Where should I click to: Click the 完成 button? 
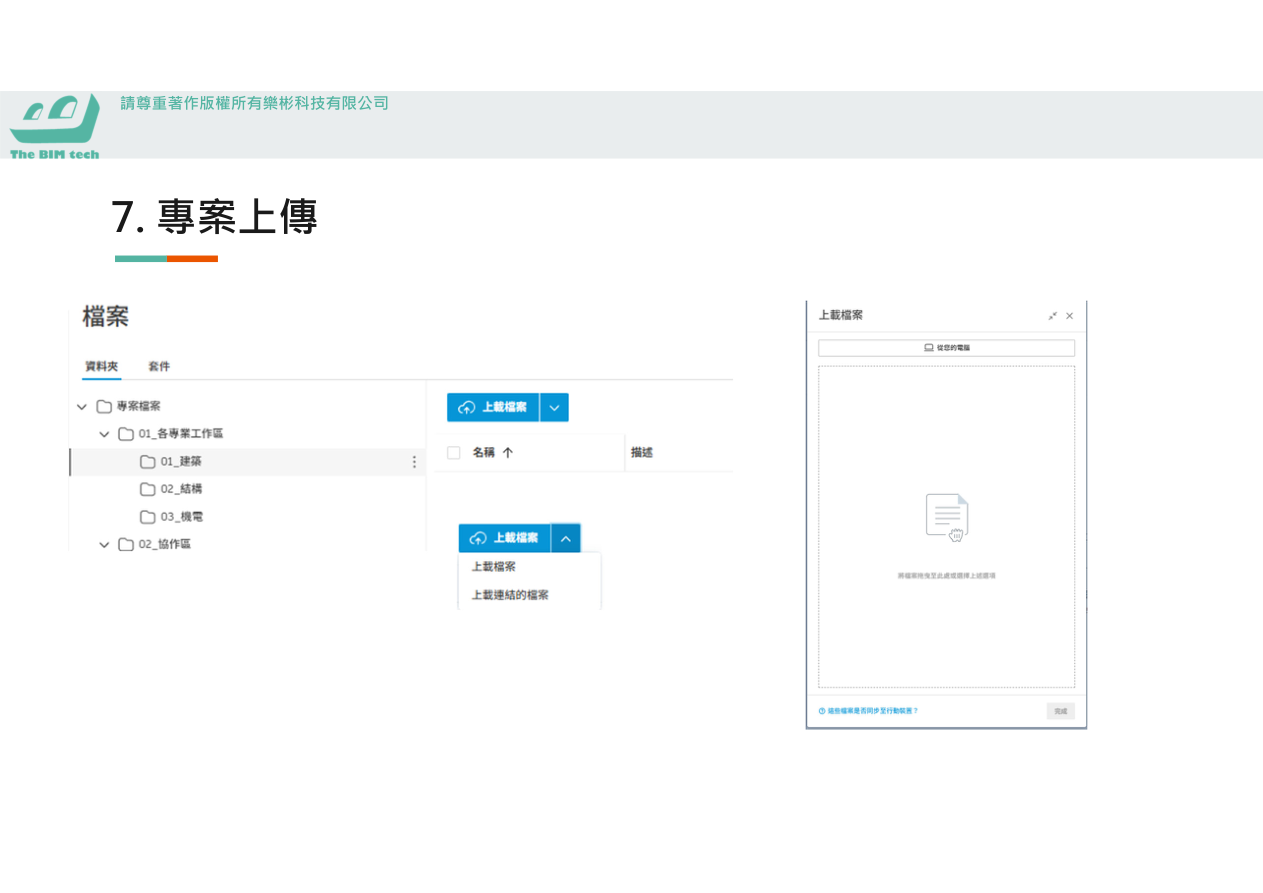1061,711
